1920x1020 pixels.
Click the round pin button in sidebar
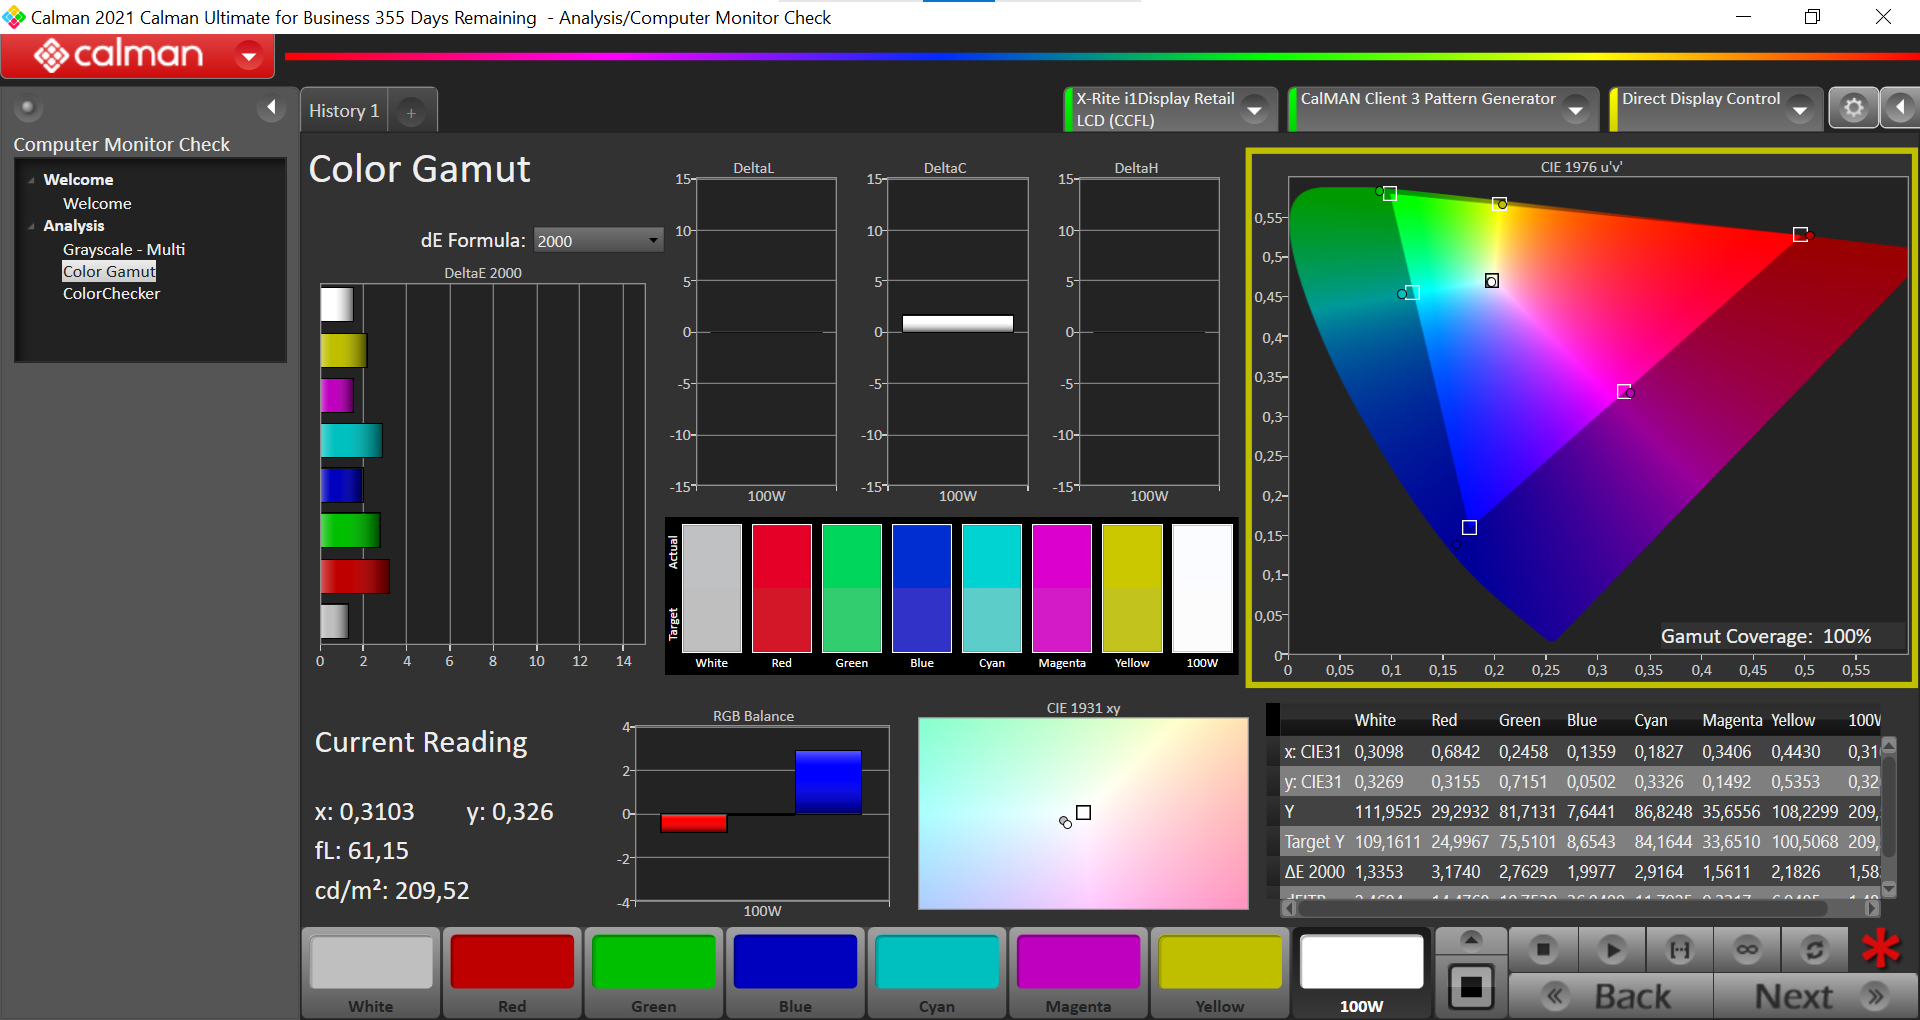tap(27, 107)
